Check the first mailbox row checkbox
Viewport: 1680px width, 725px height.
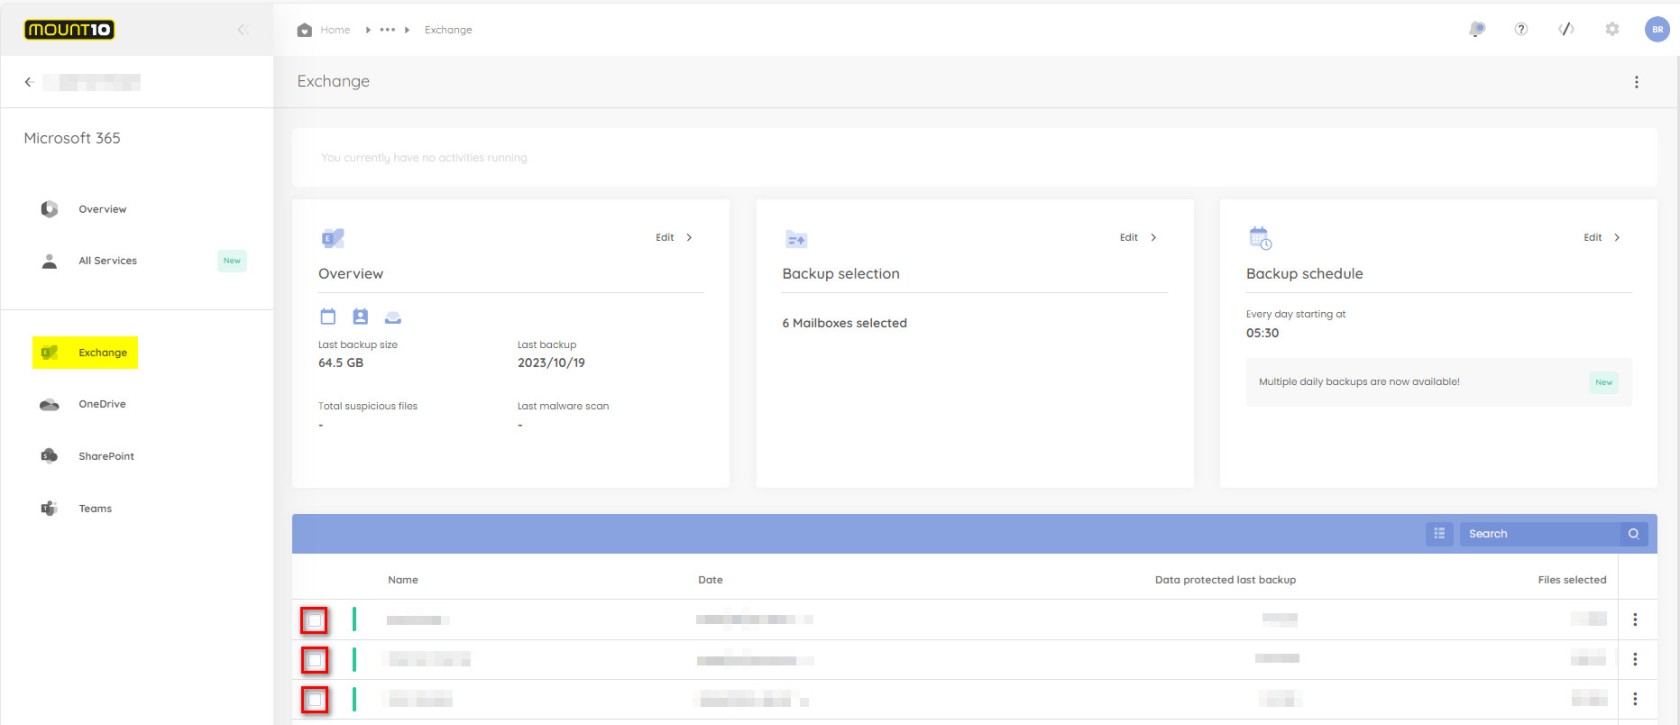pos(315,621)
